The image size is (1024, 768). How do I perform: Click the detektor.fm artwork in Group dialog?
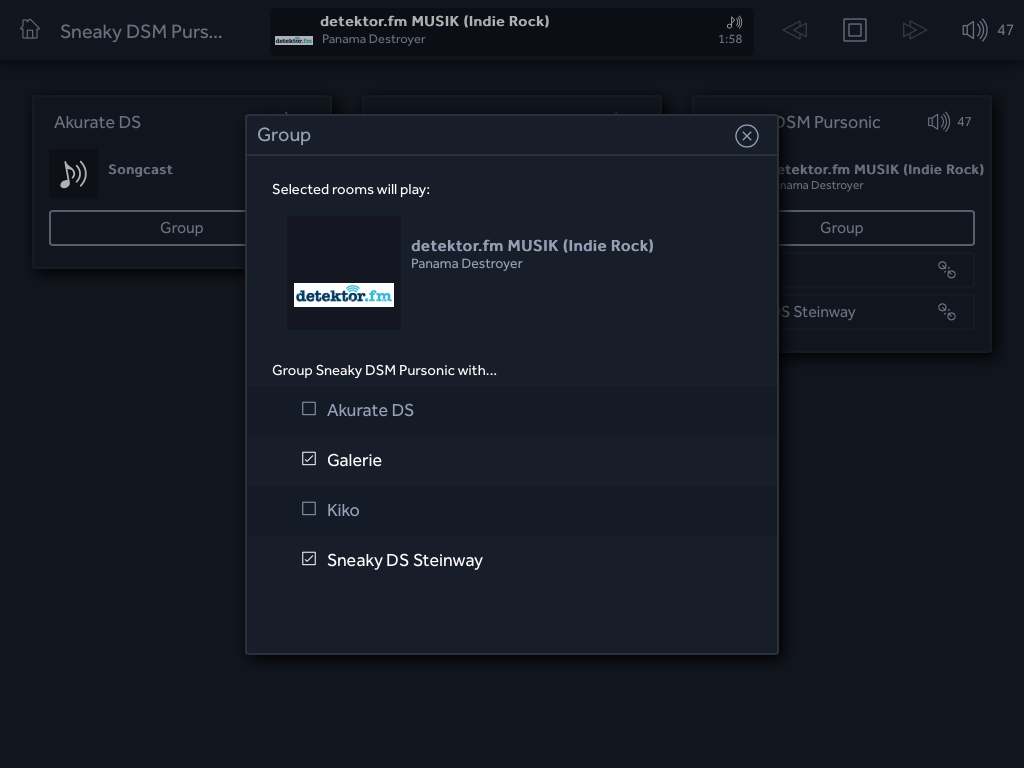pyautogui.click(x=344, y=273)
